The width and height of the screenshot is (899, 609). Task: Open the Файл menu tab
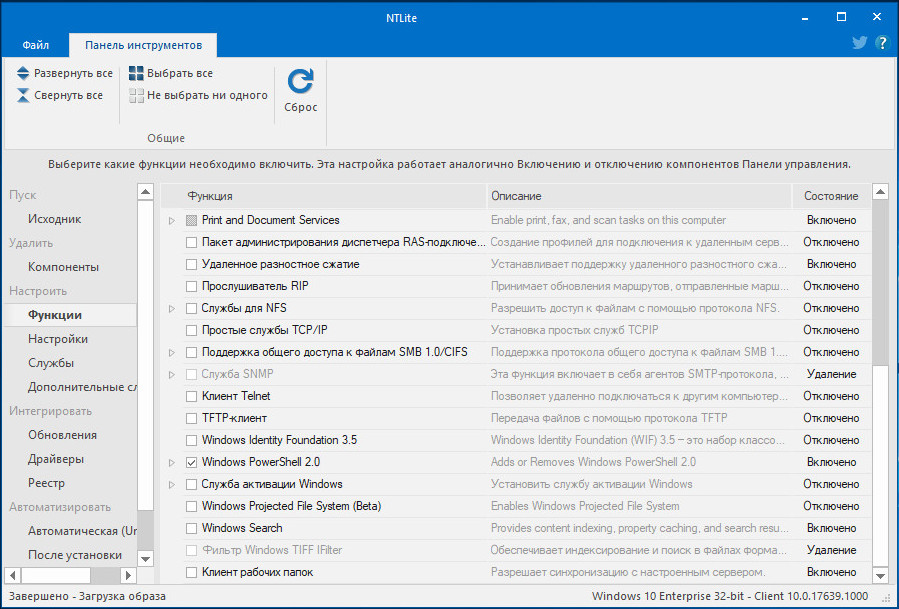coord(36,45)
